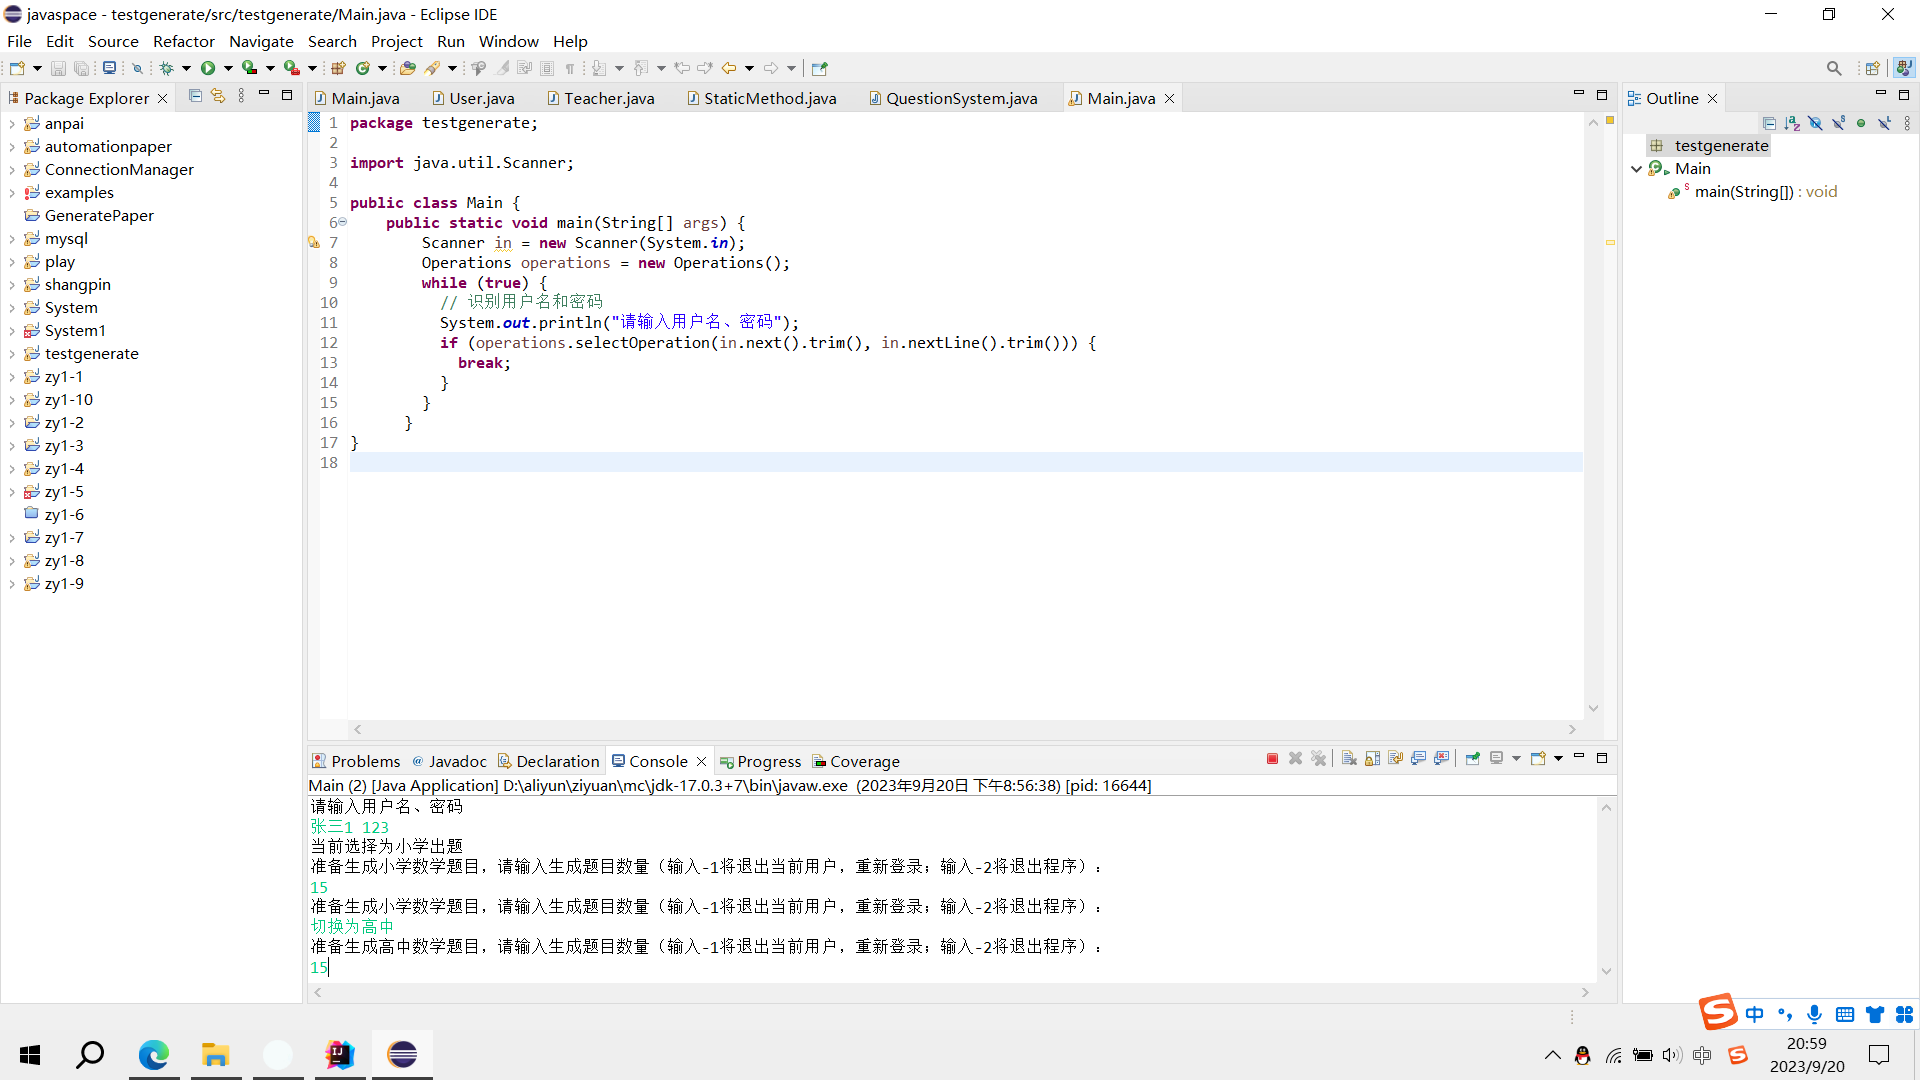Click the Run button icon in toolbar

point(211,67)
